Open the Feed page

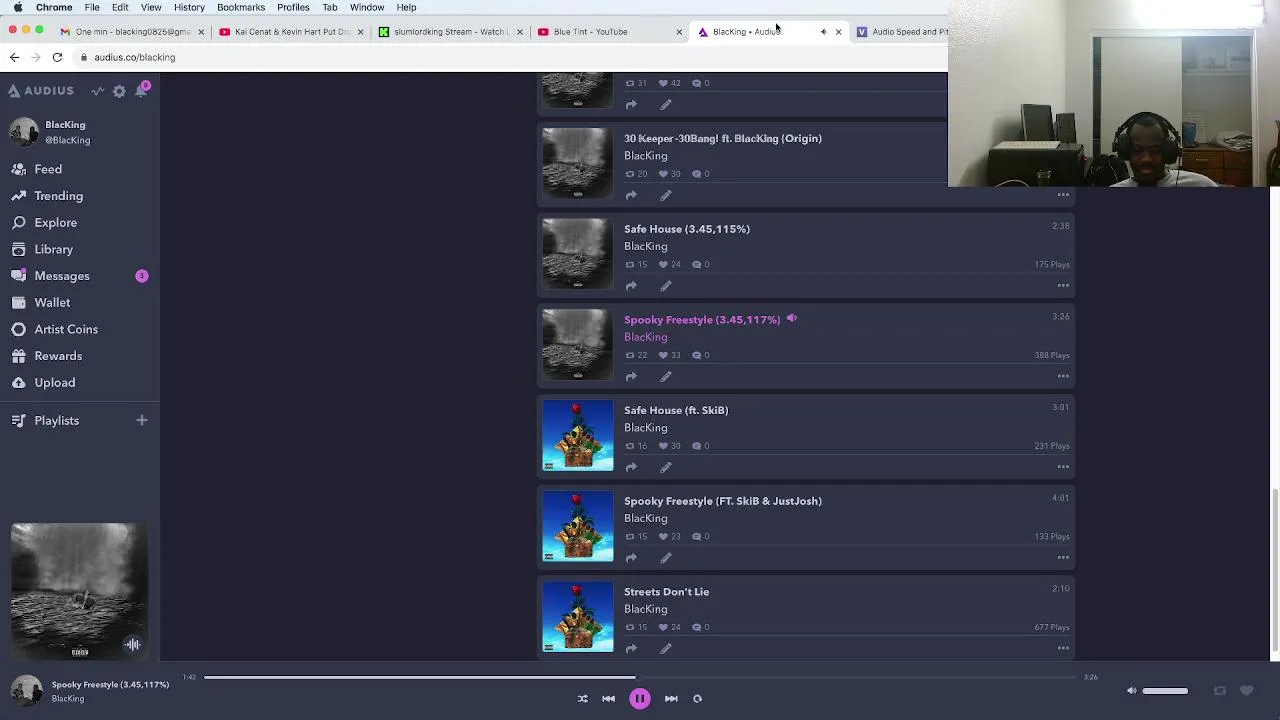pyautogui.click(x=48, y=169)
